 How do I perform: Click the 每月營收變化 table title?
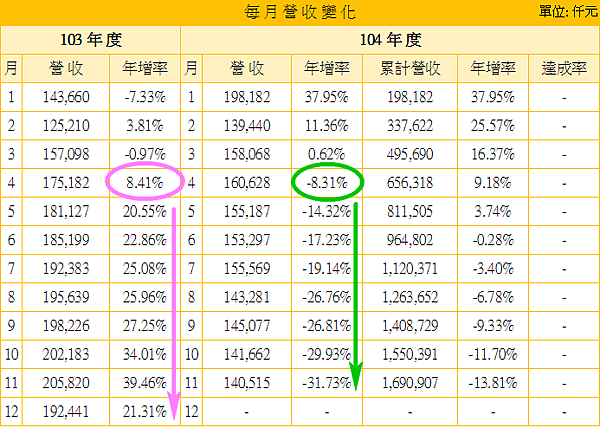click(300, 12)
